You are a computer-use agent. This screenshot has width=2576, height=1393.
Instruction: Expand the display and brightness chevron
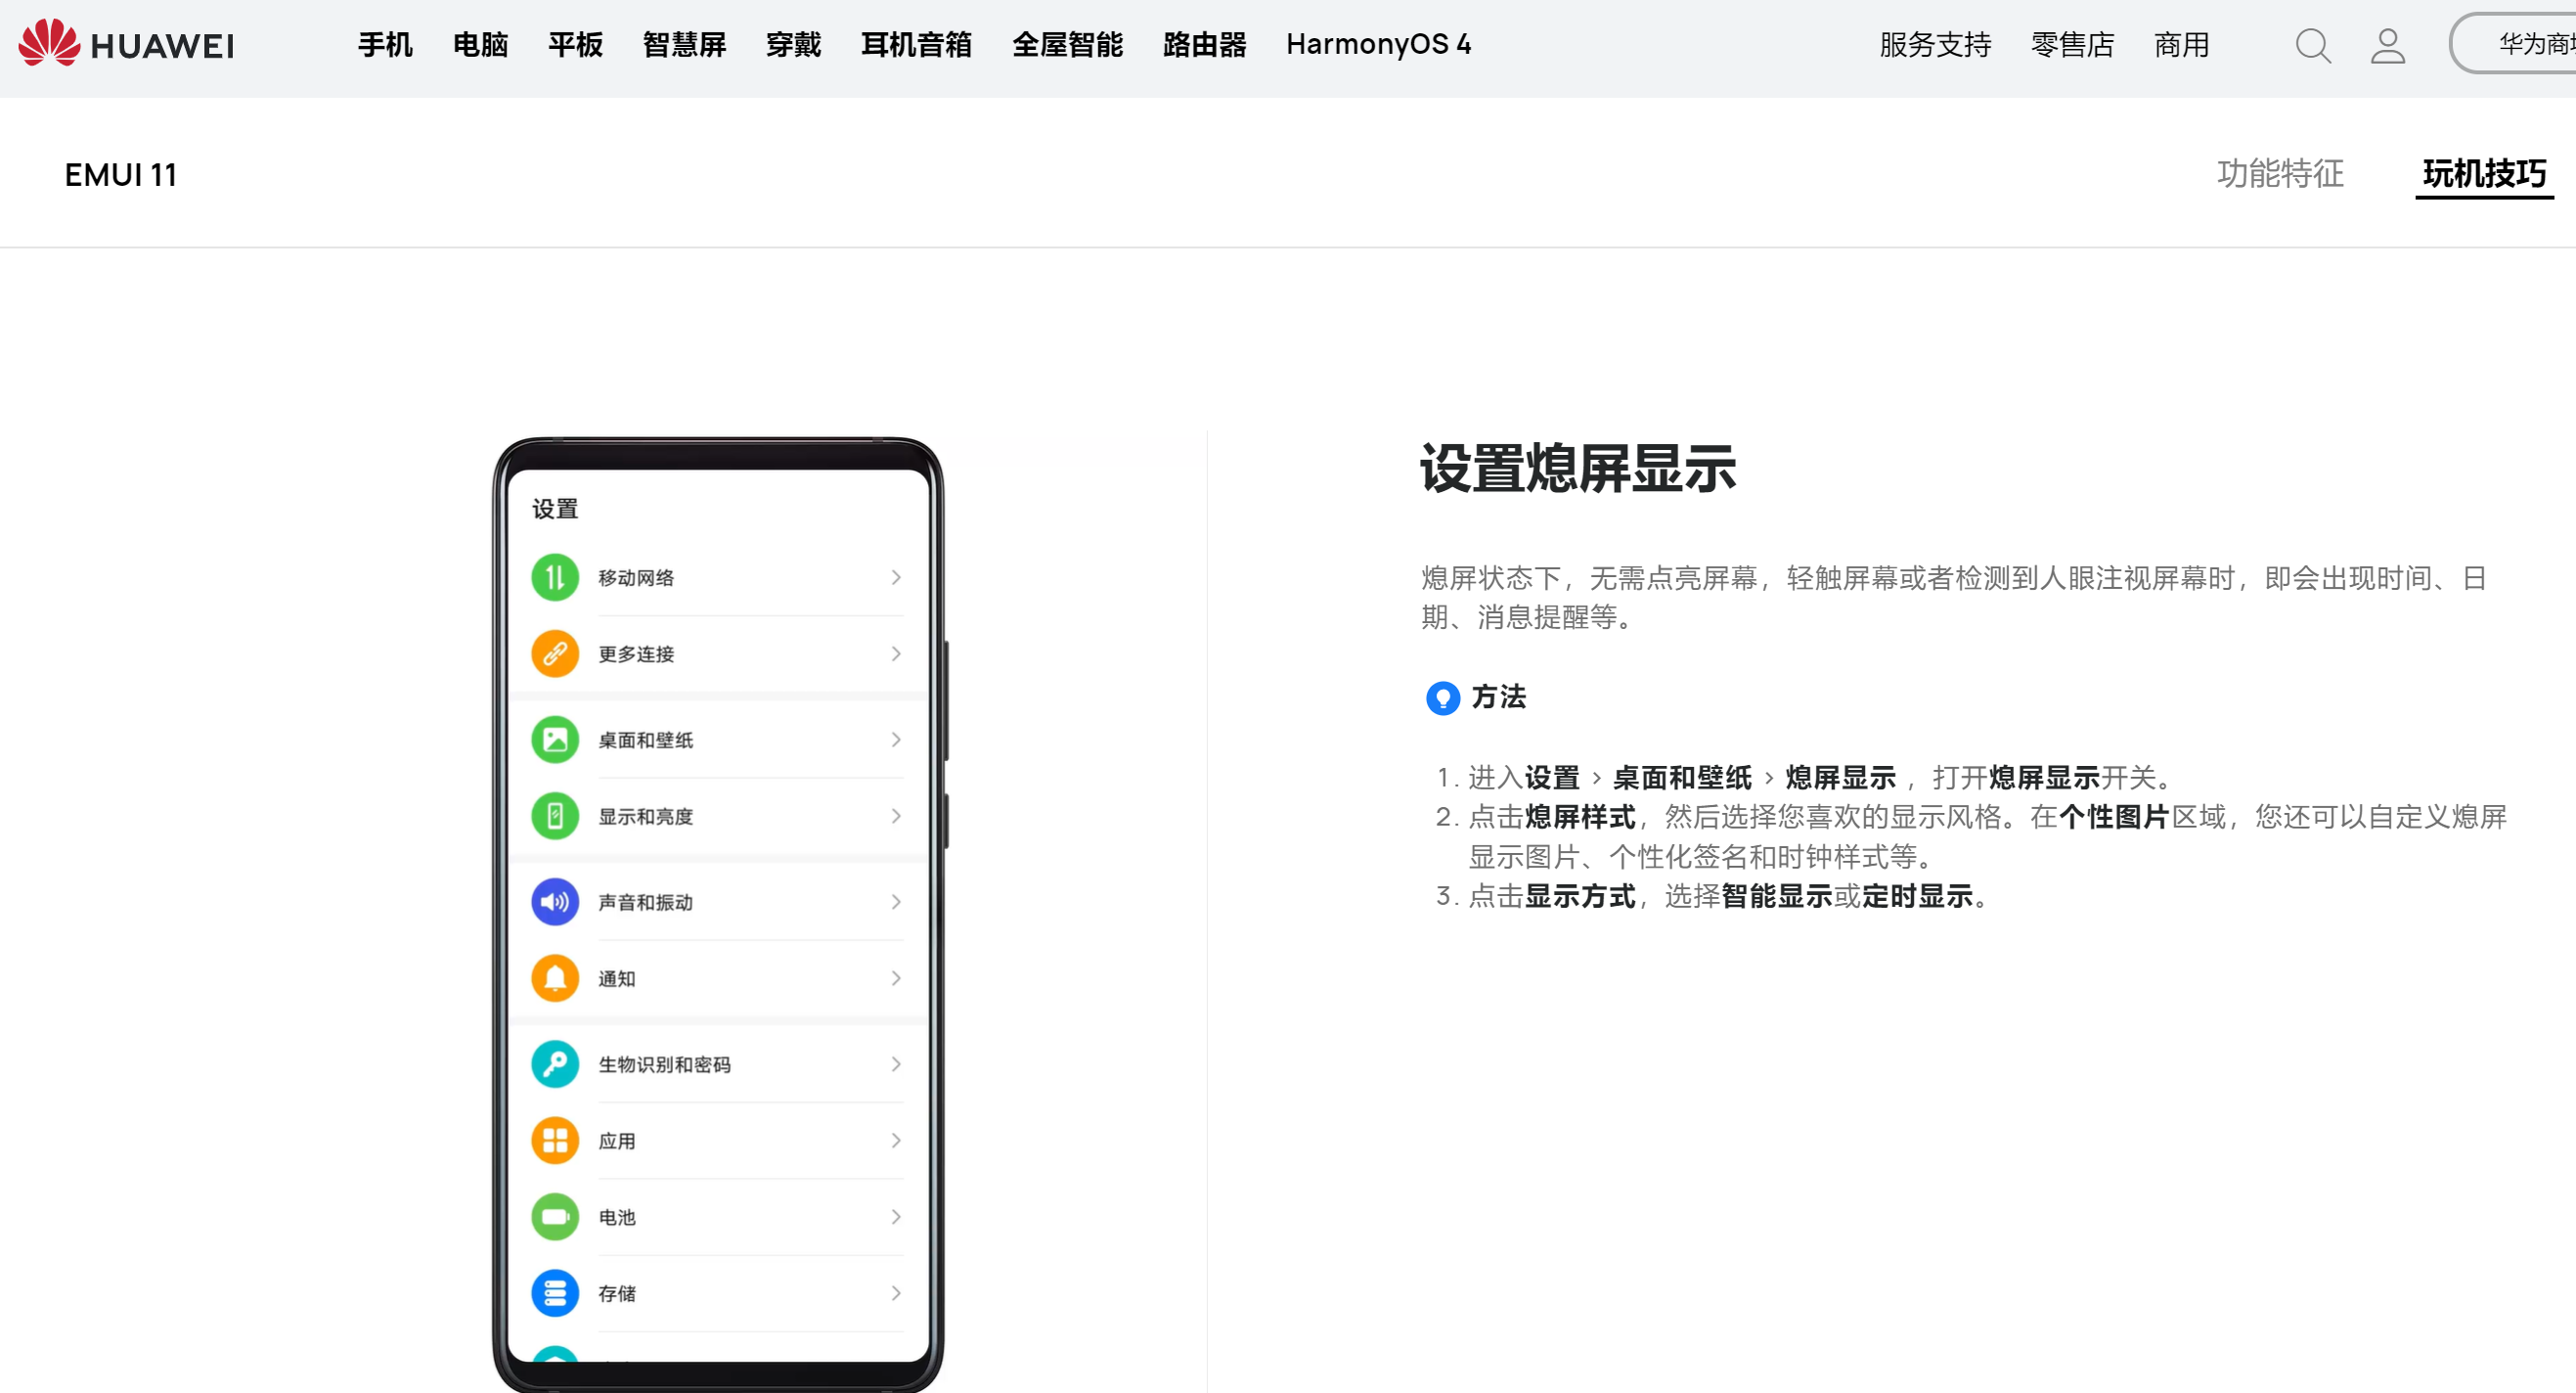(x=896, y=816)
